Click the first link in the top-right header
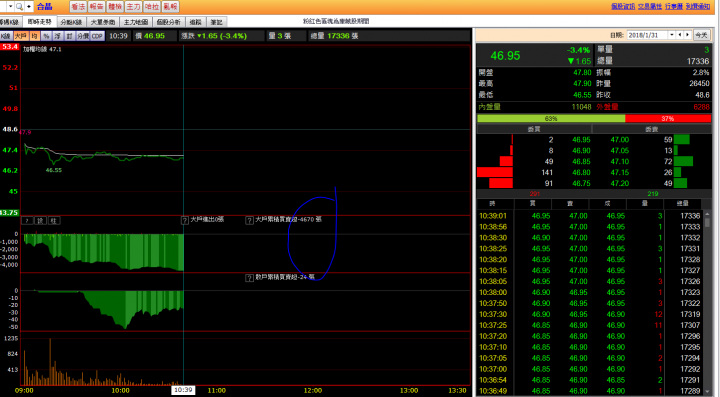 (x=623, y=6)
